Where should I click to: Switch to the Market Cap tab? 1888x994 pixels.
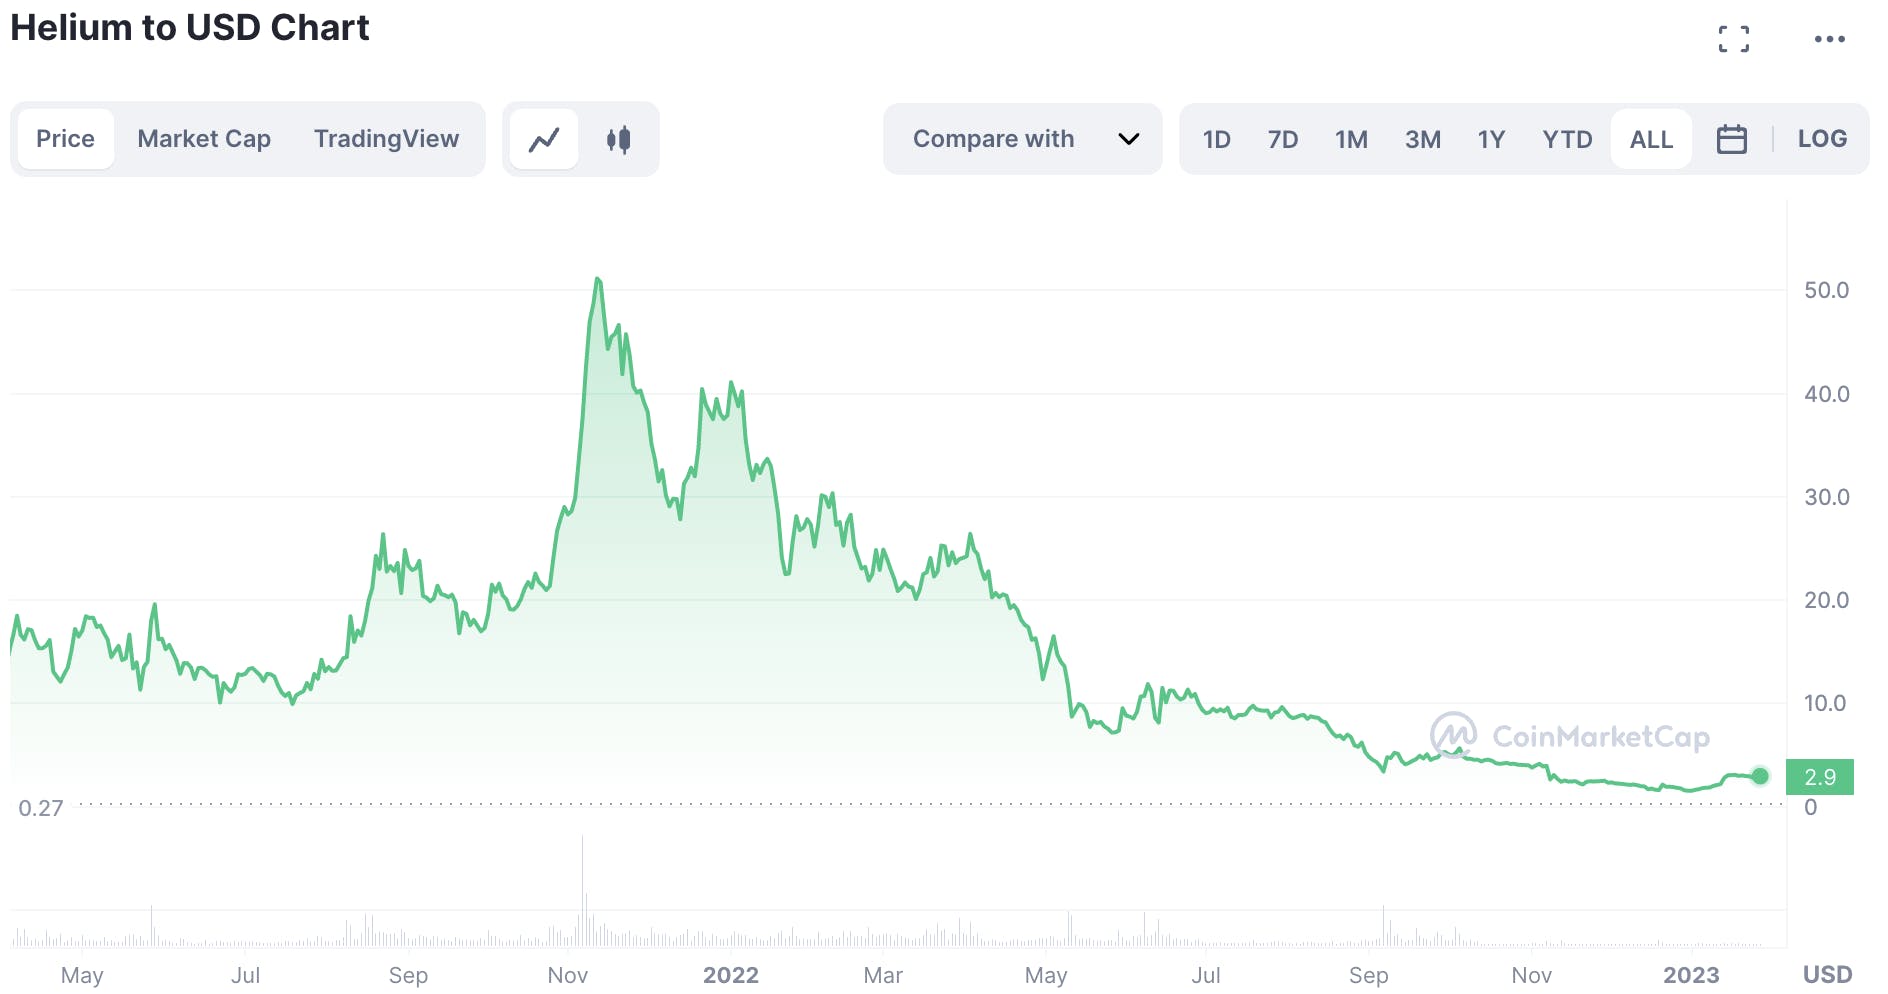(204, 139)
